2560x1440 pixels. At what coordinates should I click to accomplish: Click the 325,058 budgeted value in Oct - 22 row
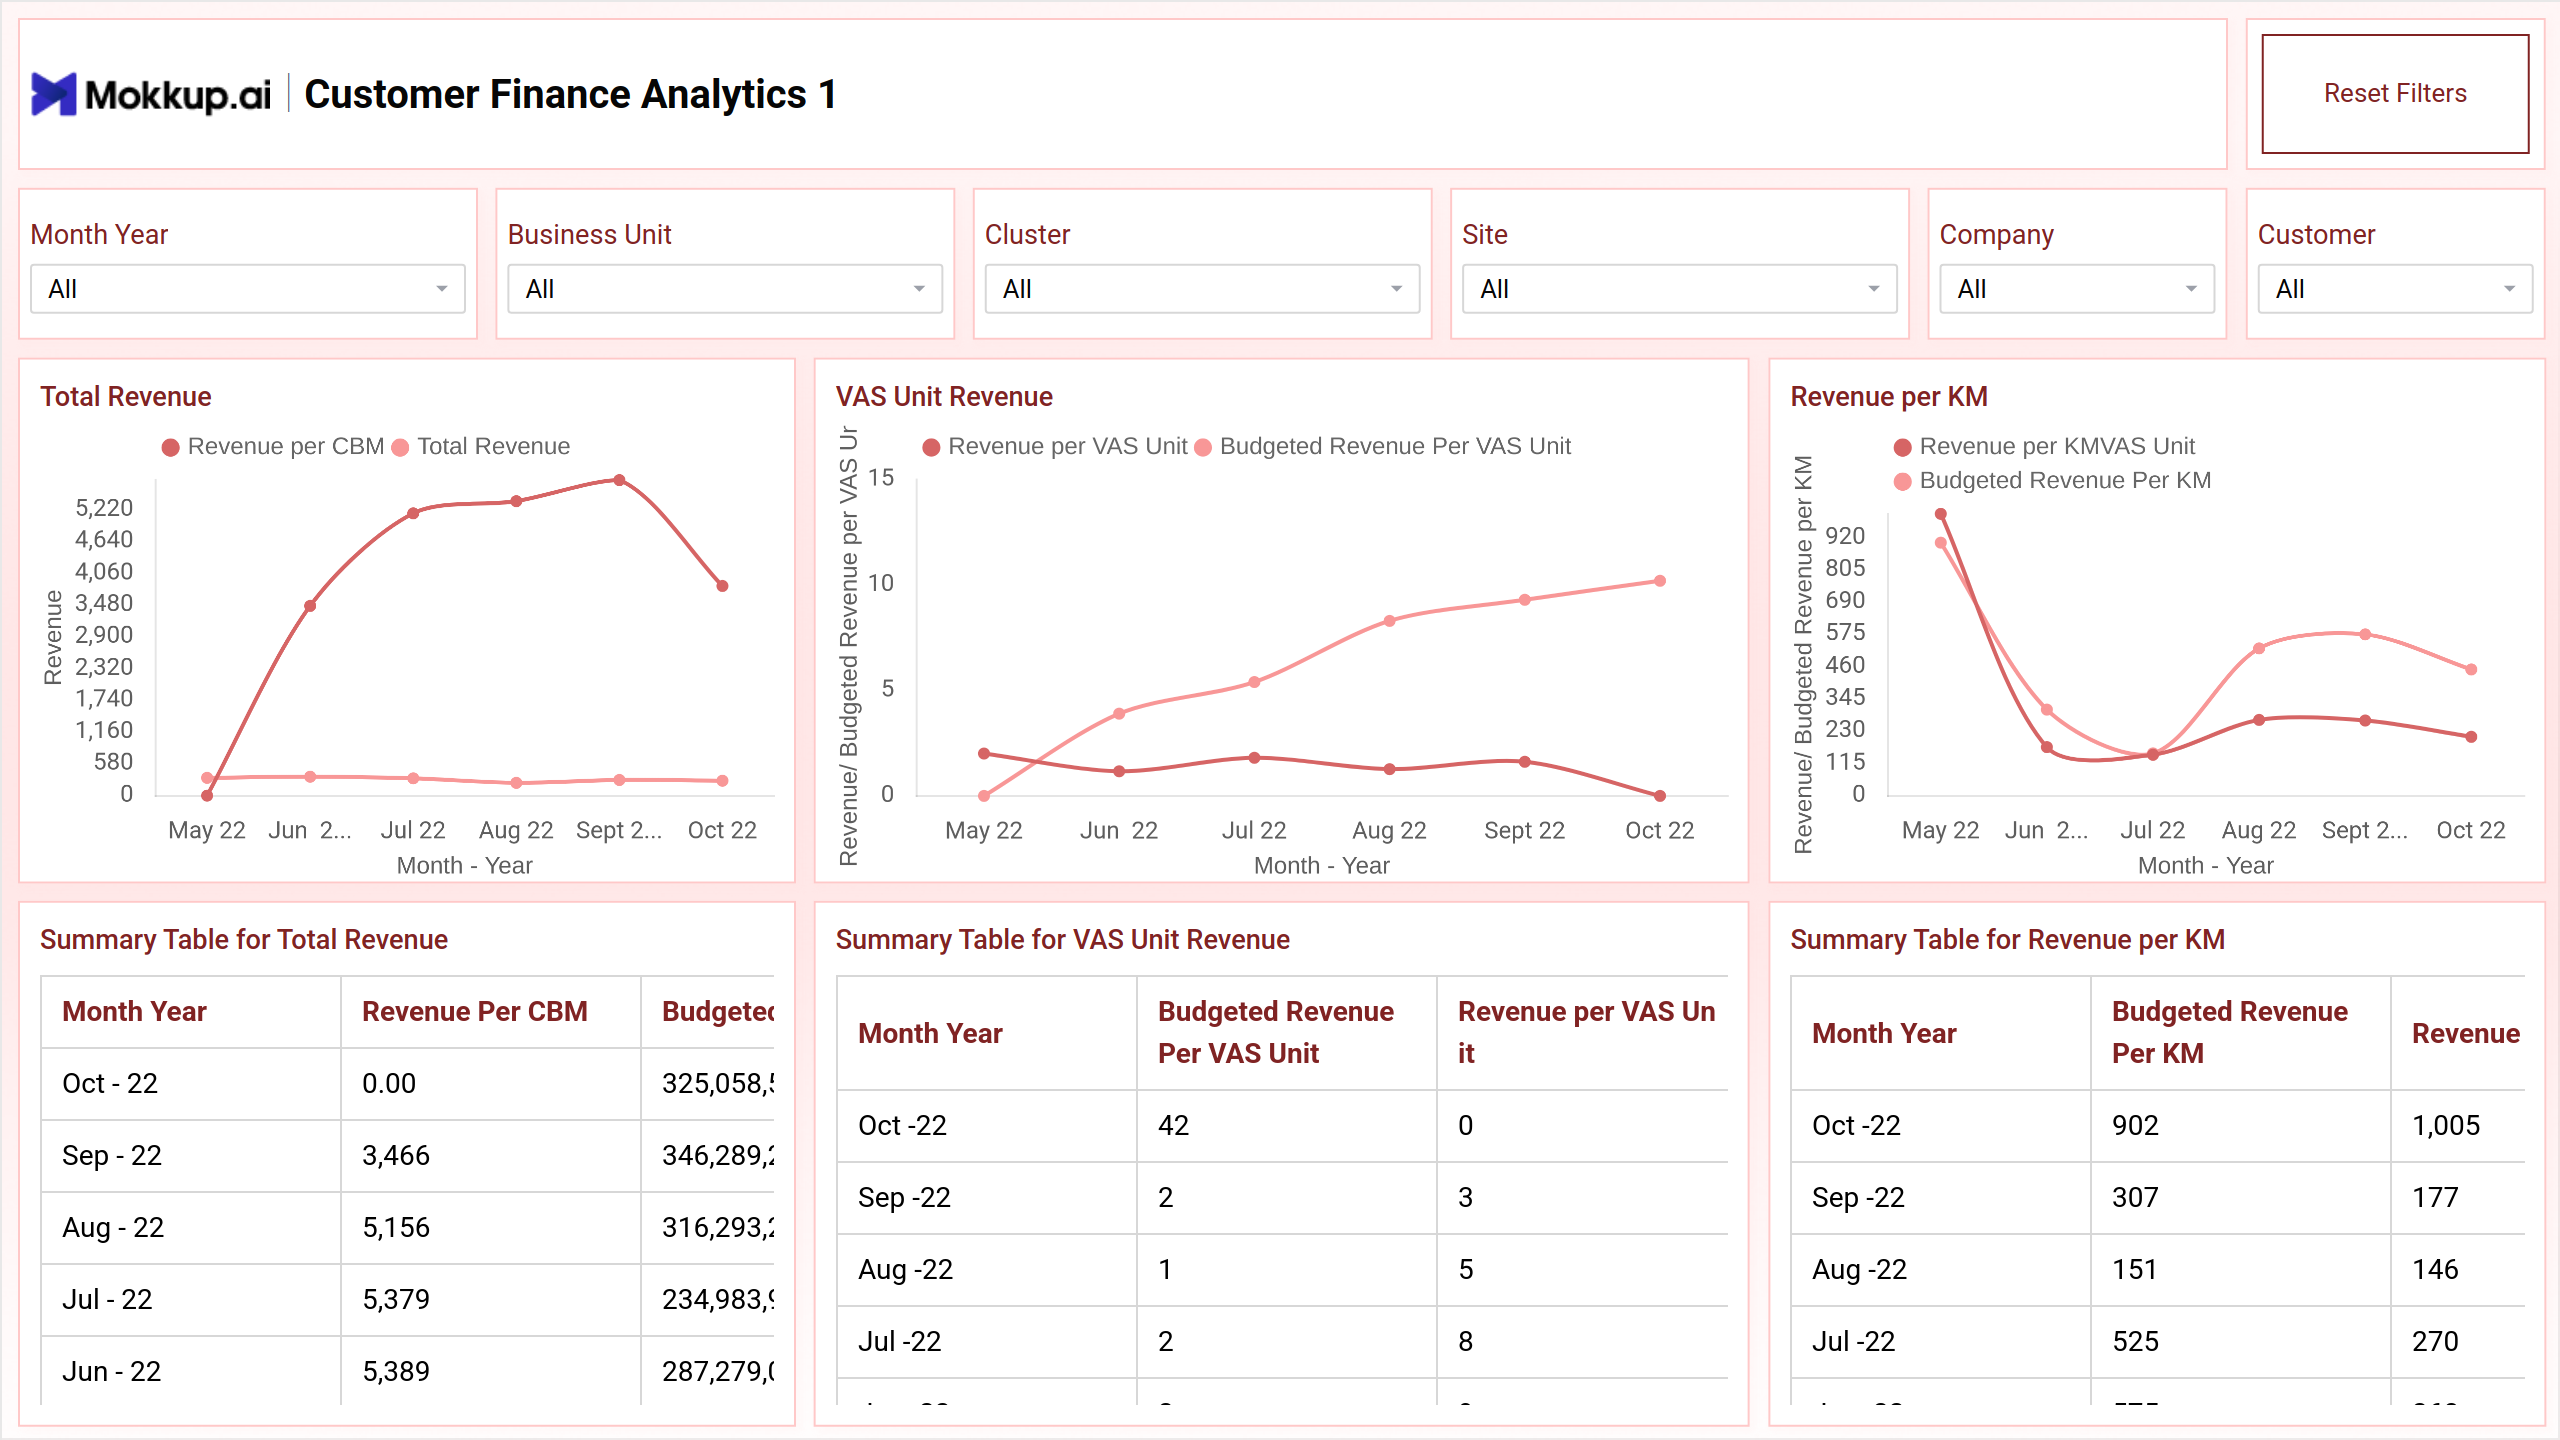718,1084
